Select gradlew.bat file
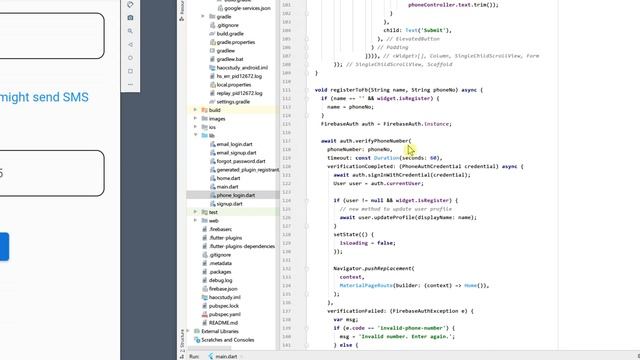 coord(227,59)
